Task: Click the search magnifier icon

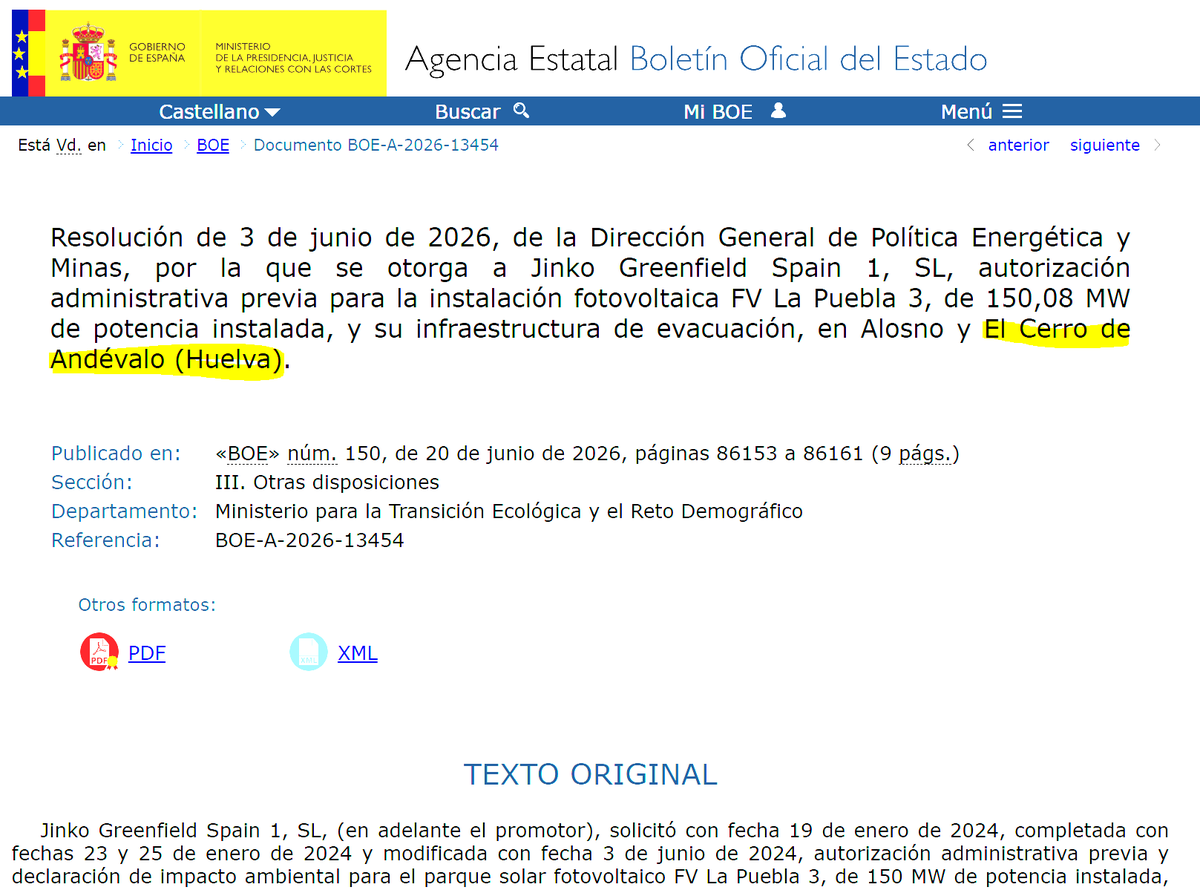Action: pyautogui.click(x=520, y=111)
